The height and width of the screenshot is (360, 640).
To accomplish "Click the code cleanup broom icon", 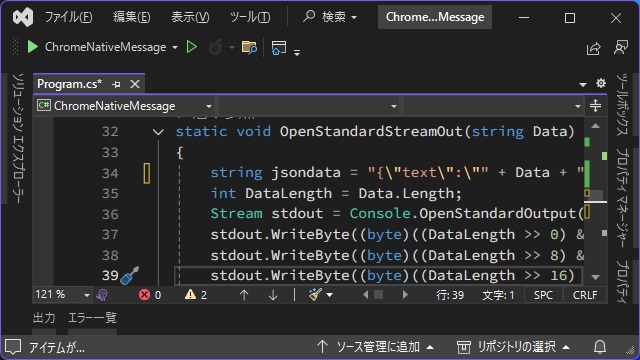I will pyautogui.click(x=315, y=294).
